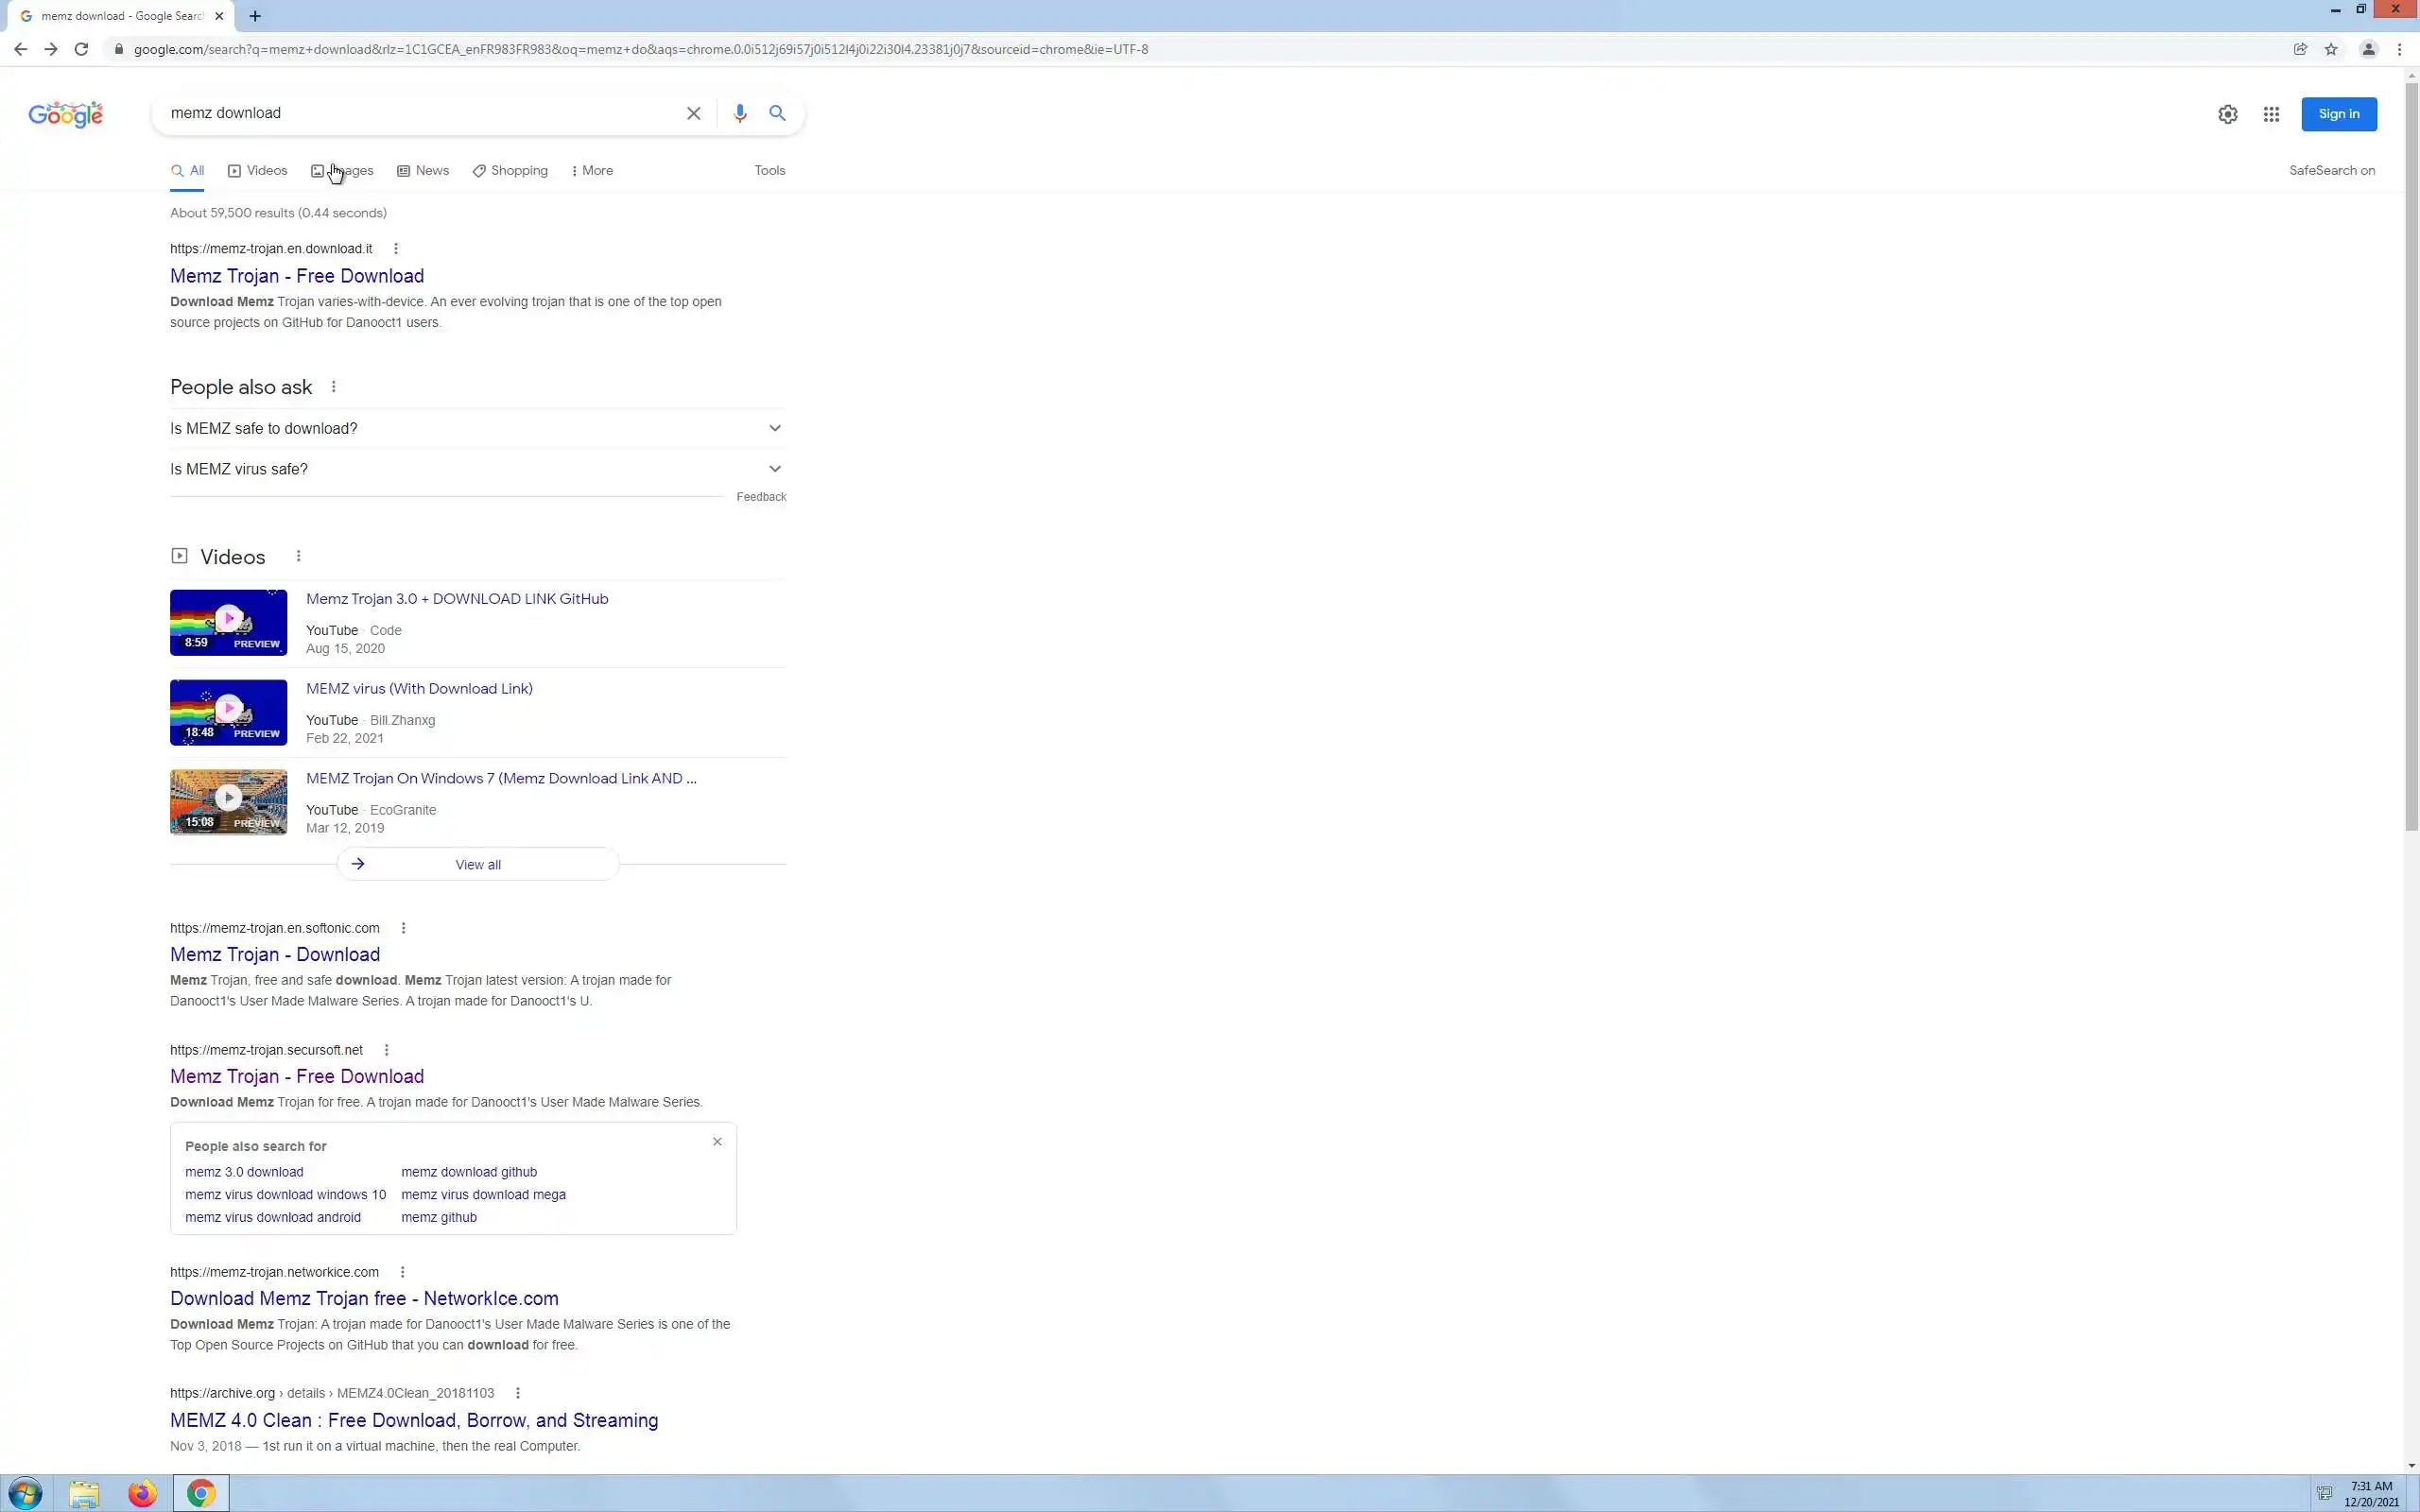Launch Firefox from the taskbar

click(142, 1493)
